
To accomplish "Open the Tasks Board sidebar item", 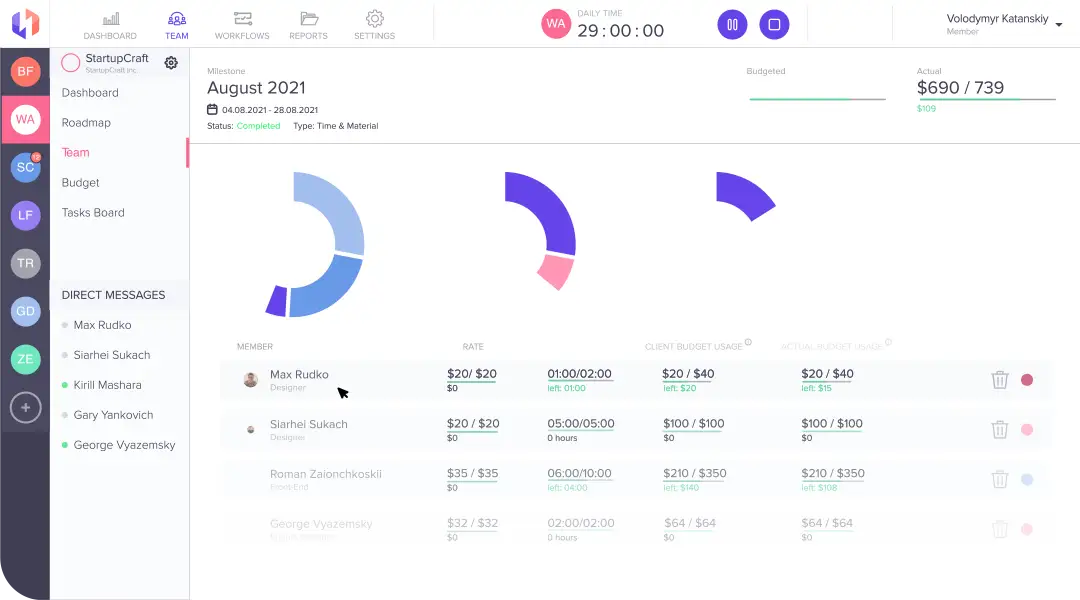I will 93,213.
